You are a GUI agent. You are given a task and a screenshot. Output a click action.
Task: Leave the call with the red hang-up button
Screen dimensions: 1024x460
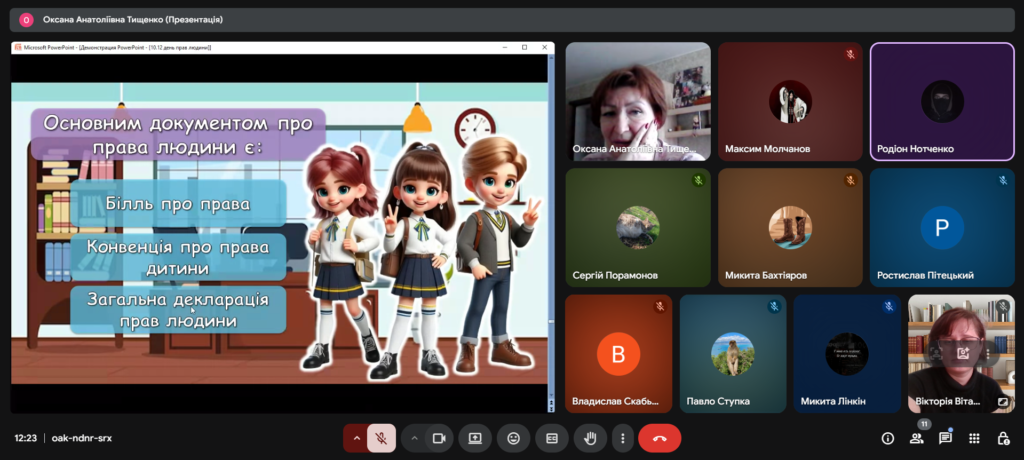(x=659, y=438)
